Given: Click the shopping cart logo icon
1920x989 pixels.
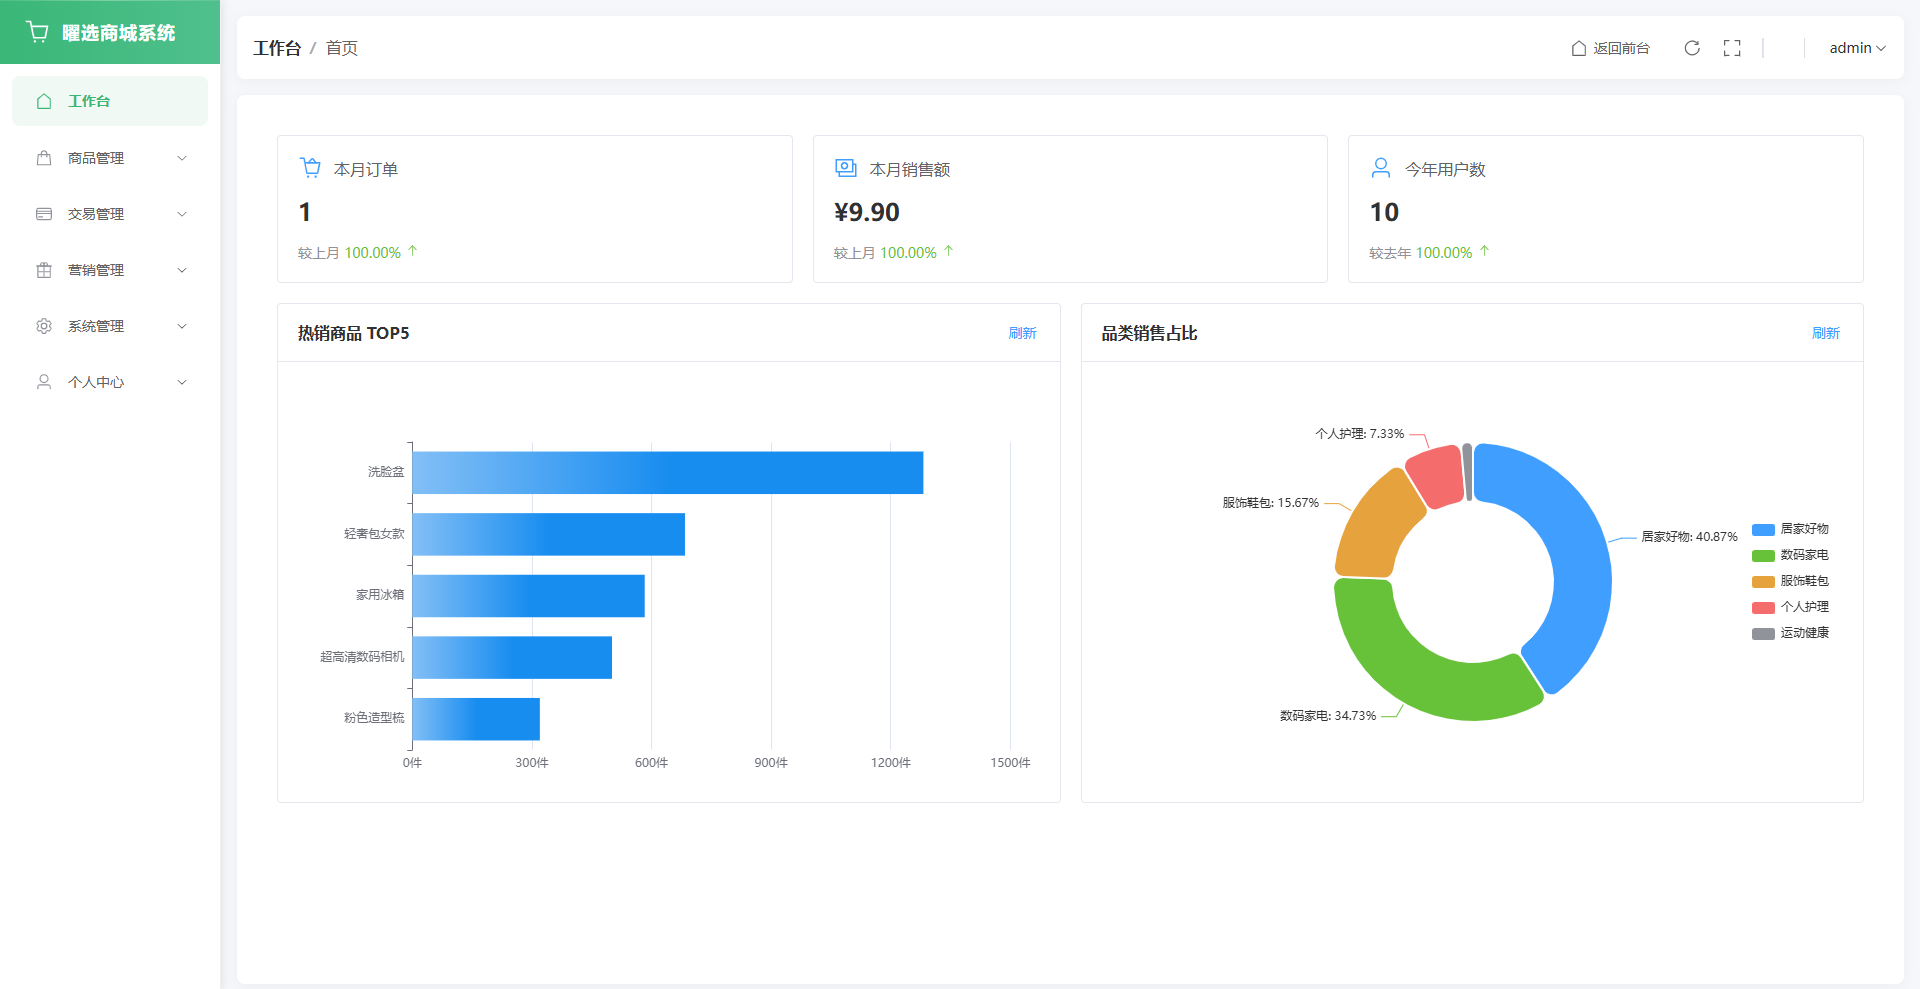Looking at the screenshot, I should [38, 32].
